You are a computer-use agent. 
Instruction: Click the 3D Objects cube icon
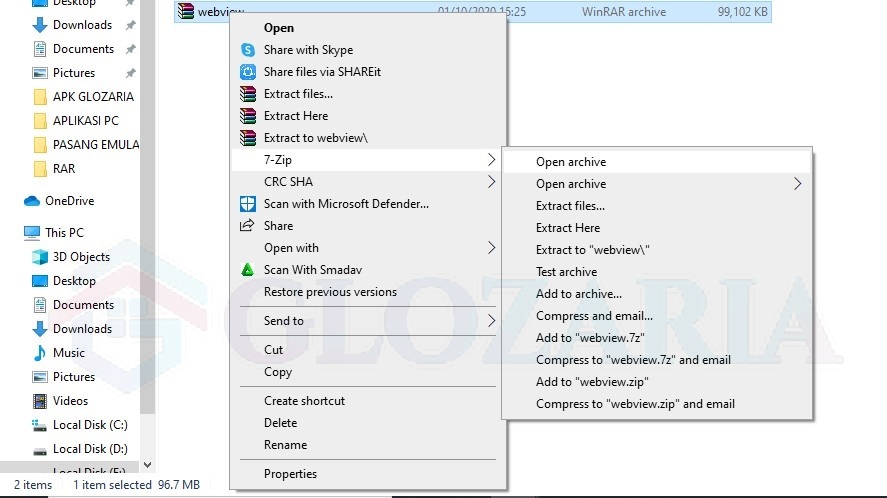pos(40,257)
